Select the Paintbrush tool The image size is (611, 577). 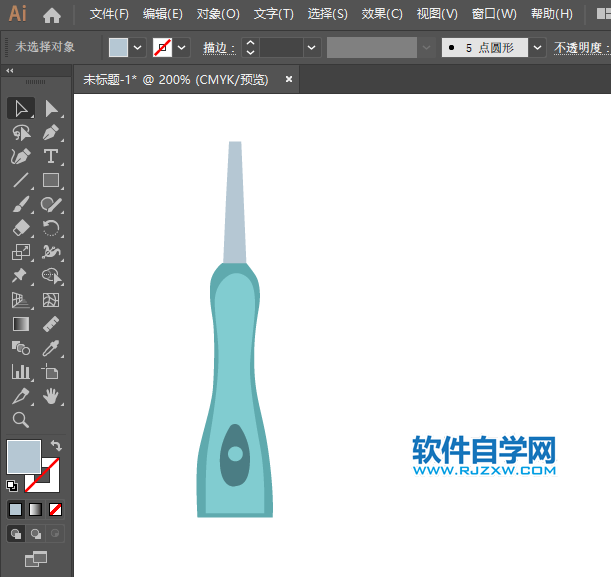coord(21,205)
